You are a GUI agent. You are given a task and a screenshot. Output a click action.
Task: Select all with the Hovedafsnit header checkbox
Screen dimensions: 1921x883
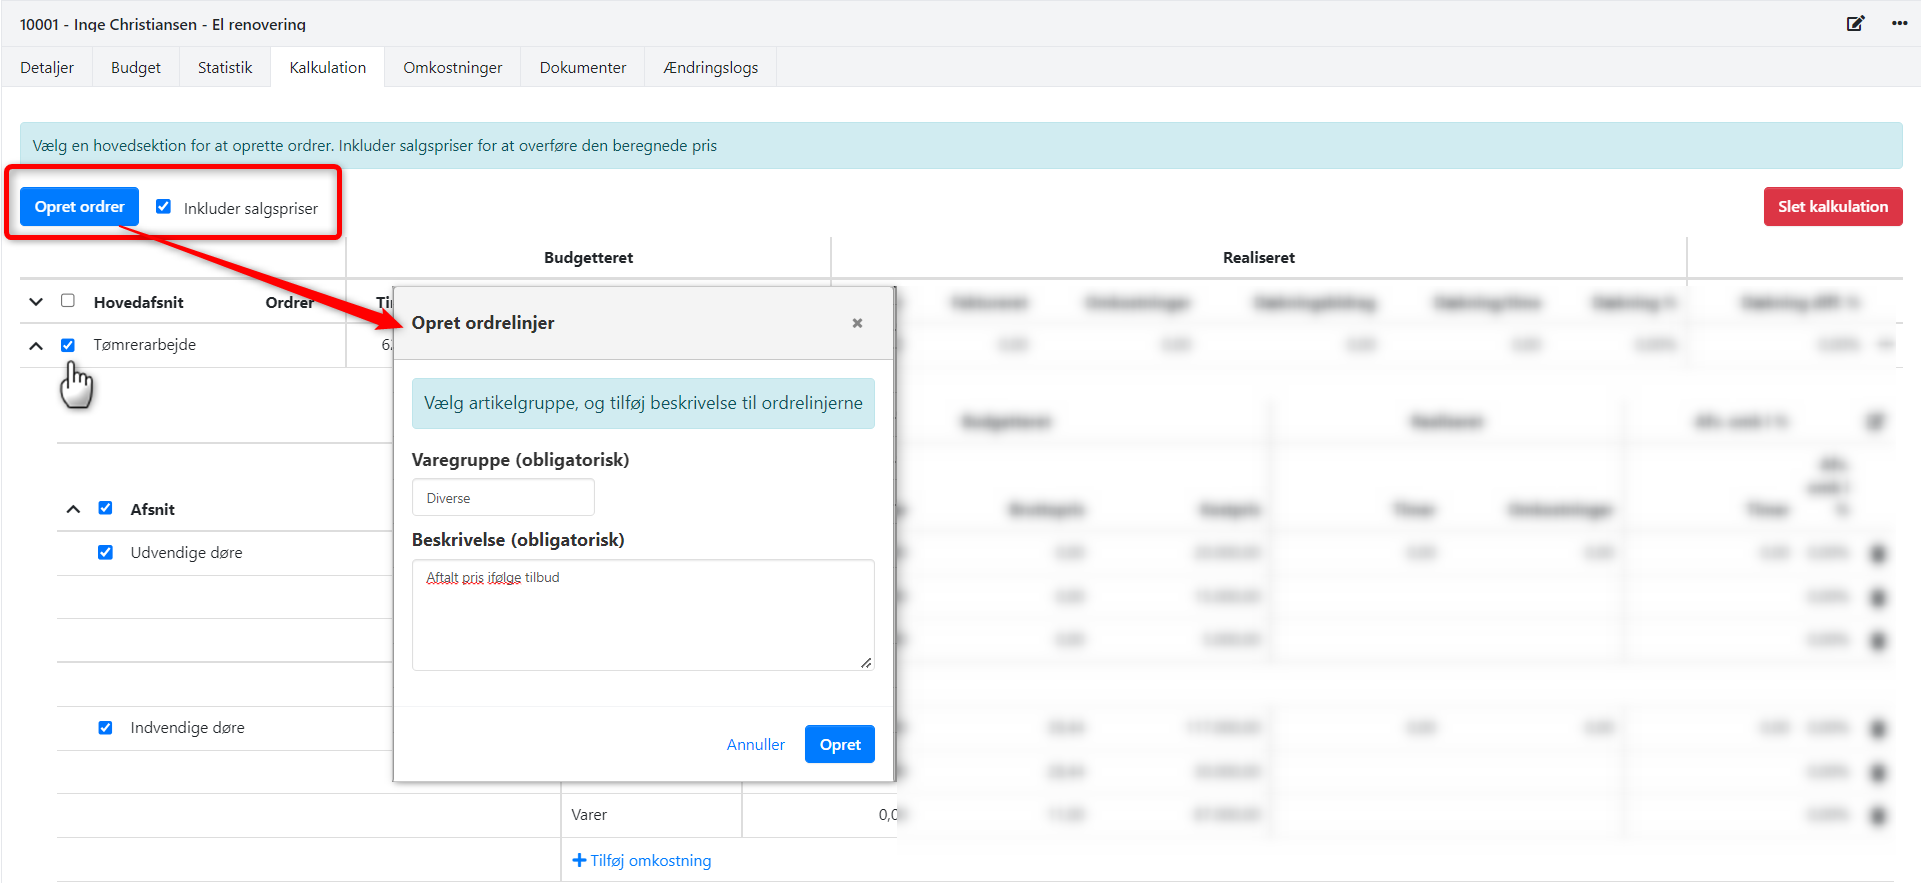point(68,301)
